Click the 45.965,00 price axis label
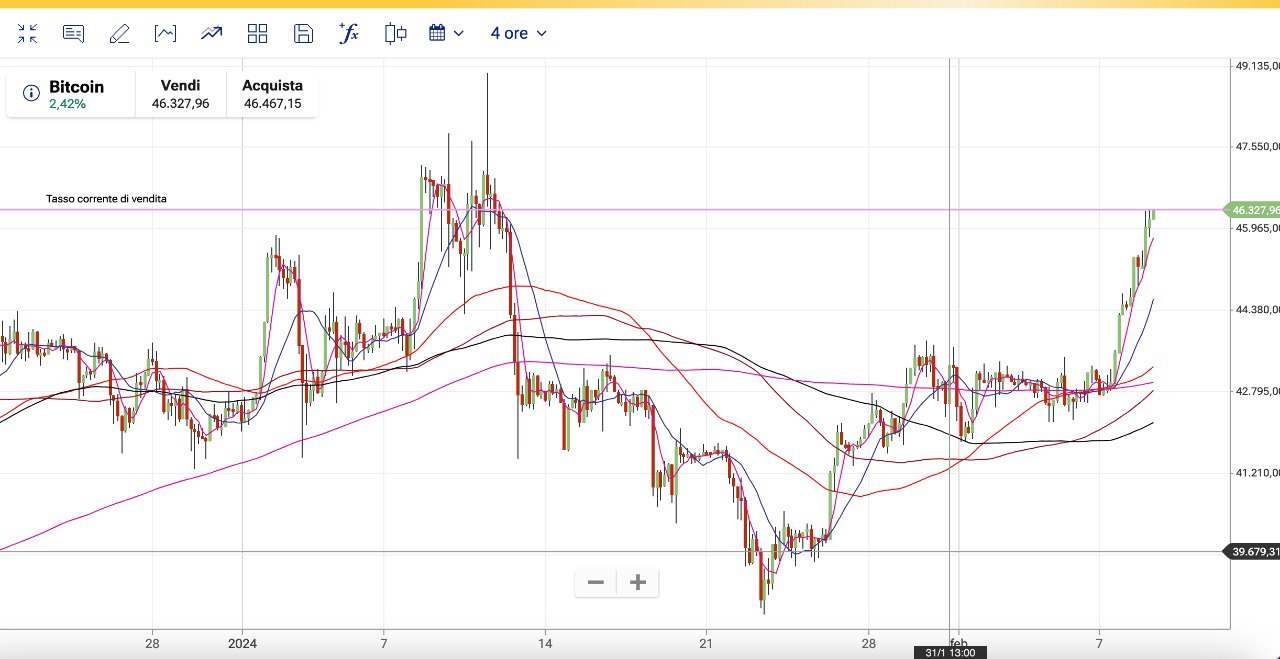The height and width of the screenshot is (659, 1280). (x=1257, y=228)
